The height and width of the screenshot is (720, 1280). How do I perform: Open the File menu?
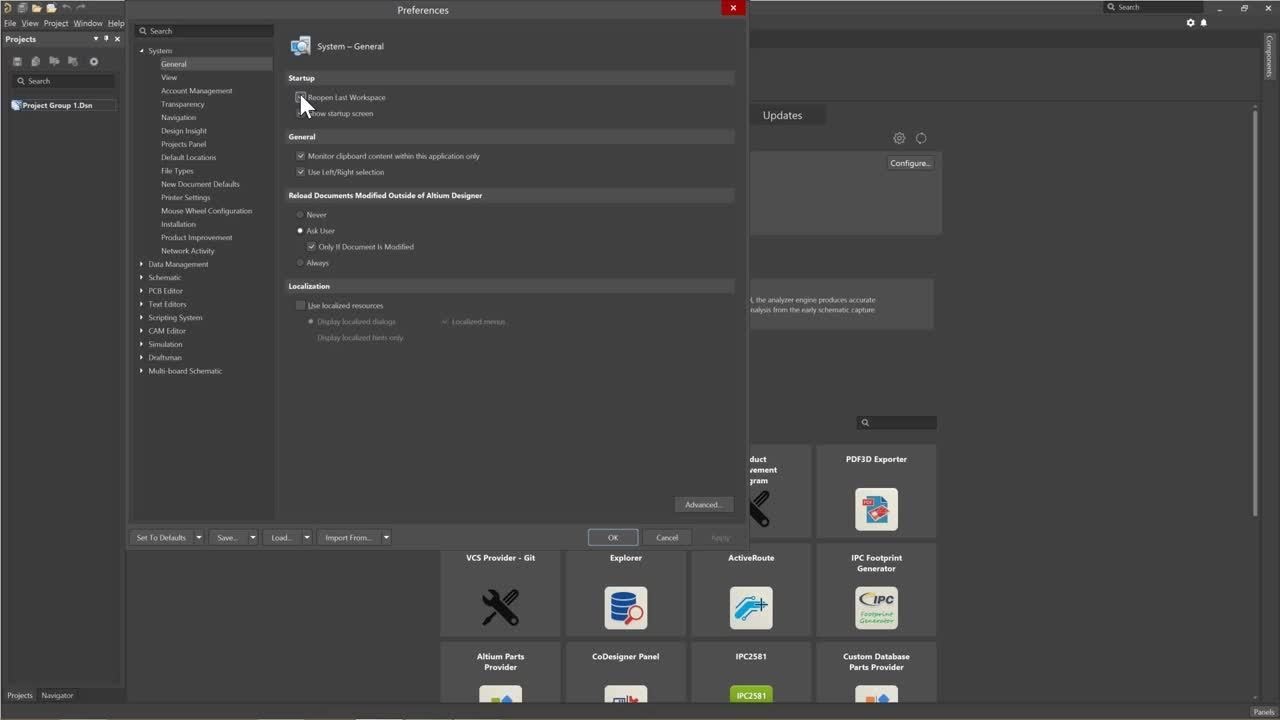(x=10, y=23)
